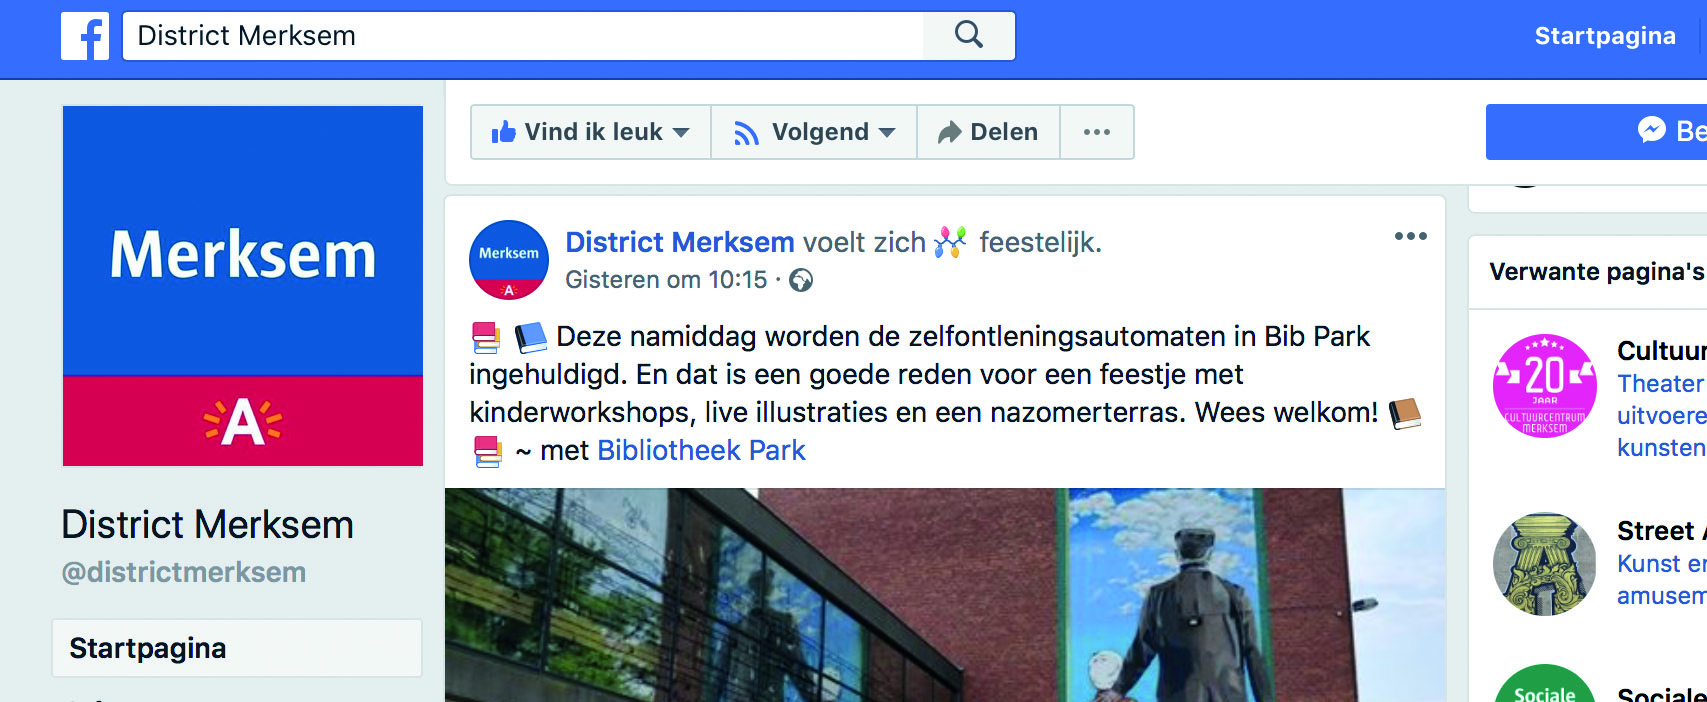The width and height of the screenshot is (1707, 702).
Task: Click the District Merksem page title
Action: pyautogui.click(x=208, y=525)
